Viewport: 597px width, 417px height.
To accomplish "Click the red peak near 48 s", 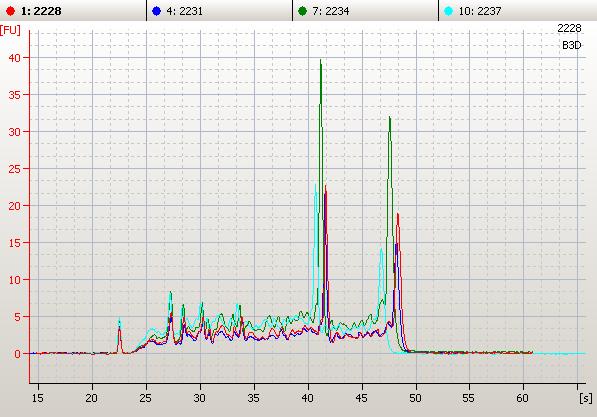I will [398, 215].
